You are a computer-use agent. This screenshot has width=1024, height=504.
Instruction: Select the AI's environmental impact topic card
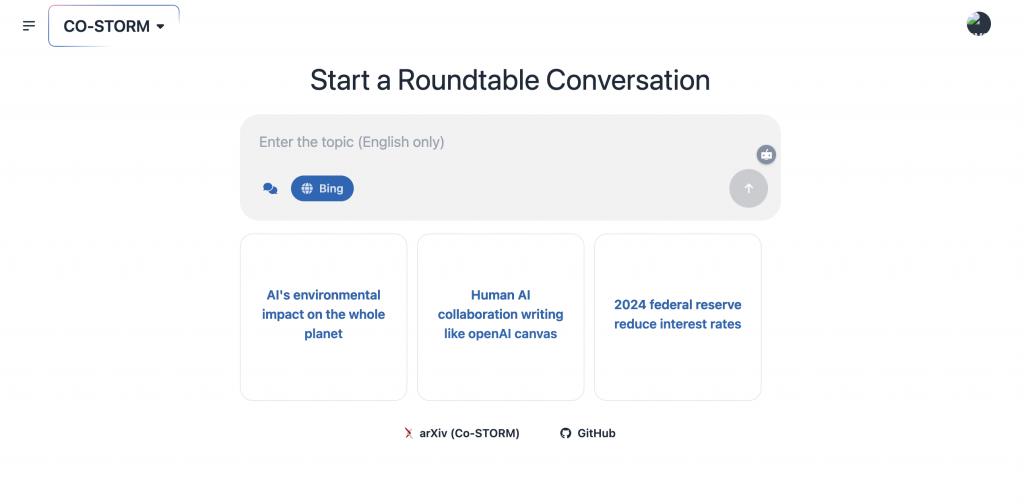point(323,315)
